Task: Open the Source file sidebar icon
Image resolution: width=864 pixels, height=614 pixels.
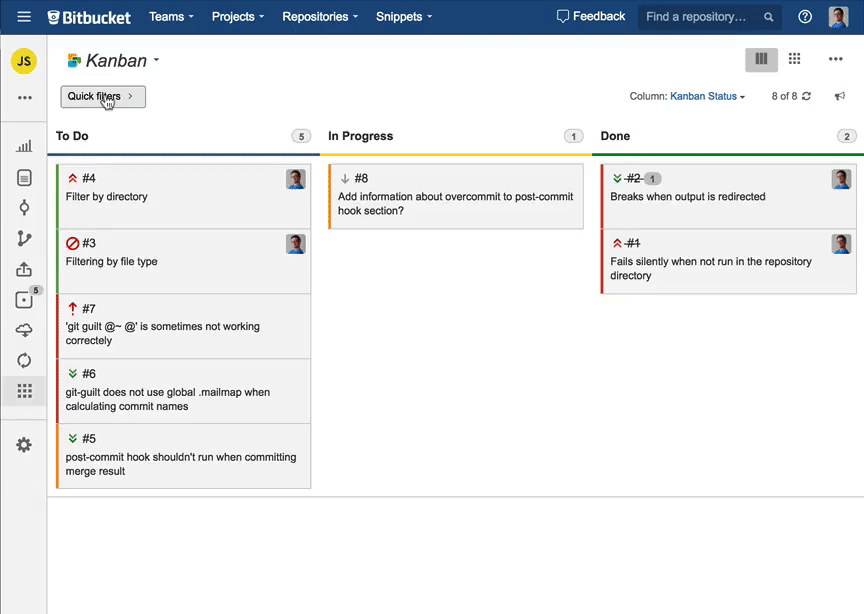Action: coord(24,177)
